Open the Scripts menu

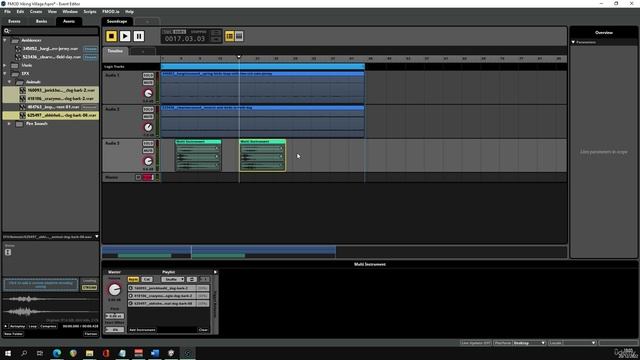point(90,12)
